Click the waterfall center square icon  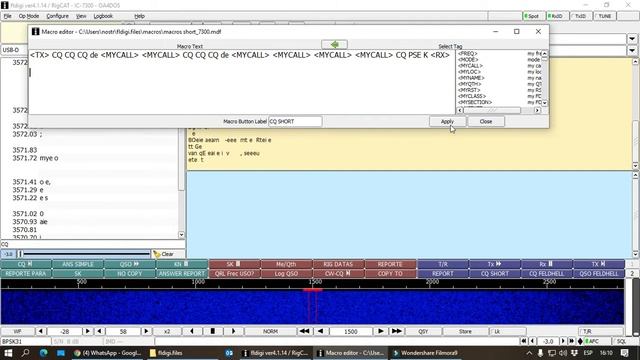point(213,331)
